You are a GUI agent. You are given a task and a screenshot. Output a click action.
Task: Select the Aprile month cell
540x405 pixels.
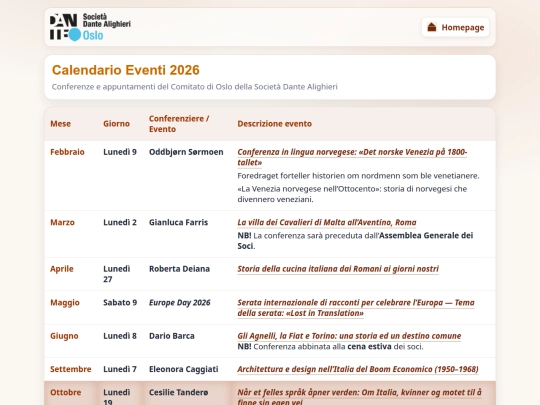tap(62, 269)
